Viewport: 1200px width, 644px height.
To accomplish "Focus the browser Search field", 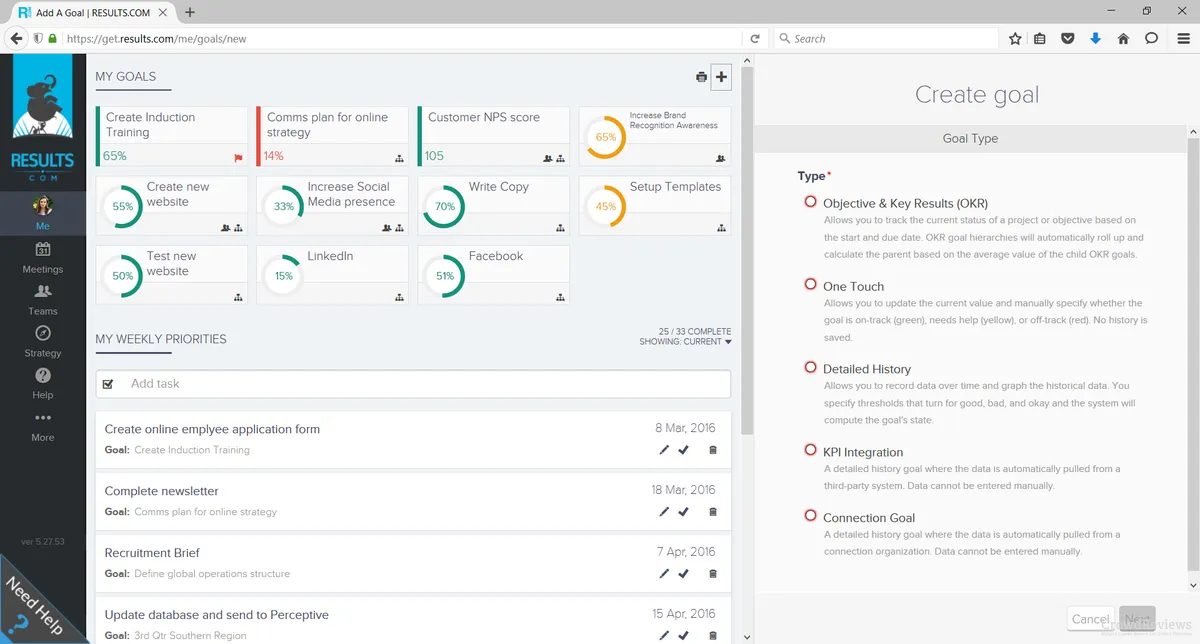I will coord(886,39).
